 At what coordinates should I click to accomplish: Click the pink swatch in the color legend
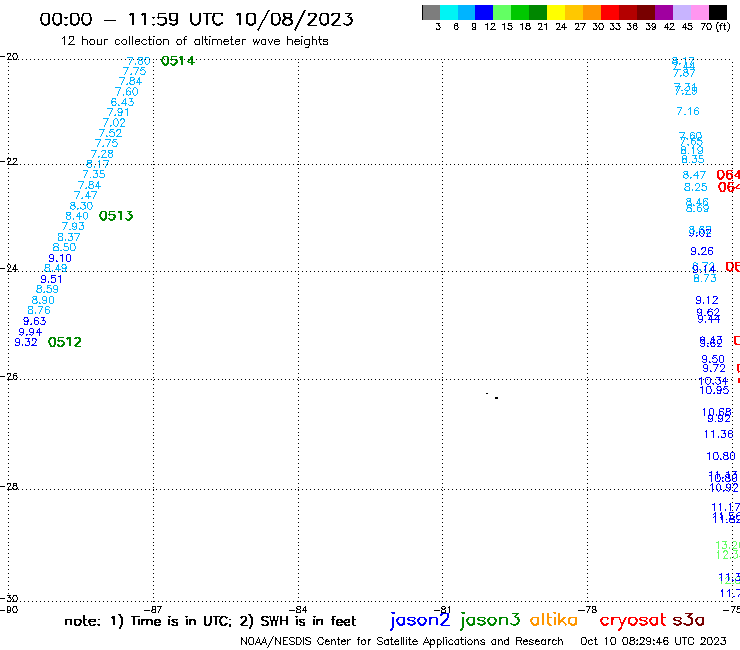point(700,12)
